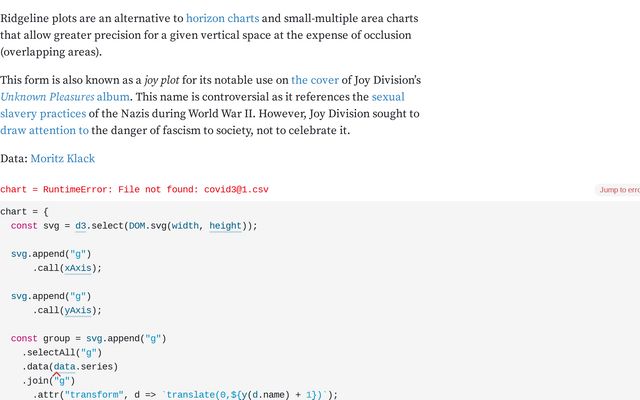640x400 pixels.
Task: Visit the Moritz Klack data source link
Action: [x=62, y=158]
